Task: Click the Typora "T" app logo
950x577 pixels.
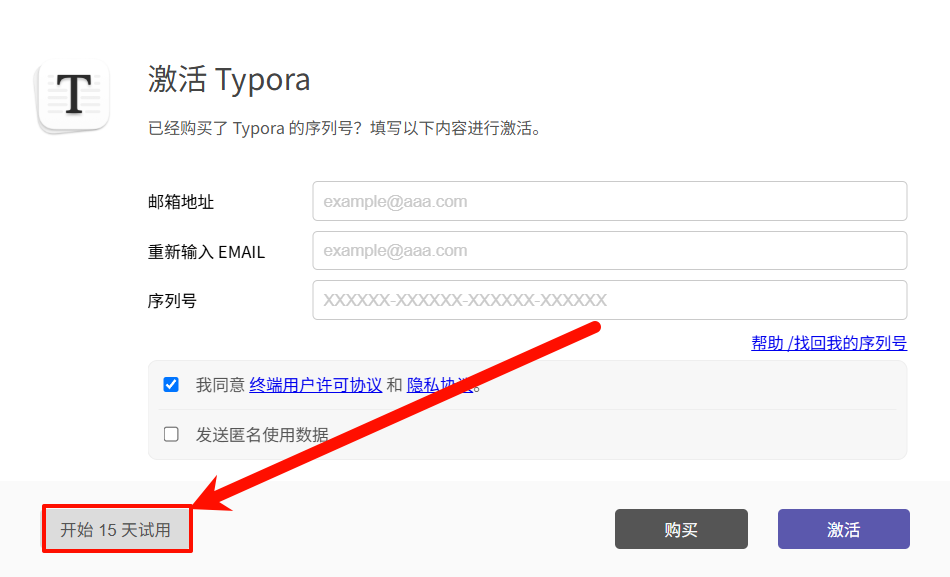Action: click(73, 97)
